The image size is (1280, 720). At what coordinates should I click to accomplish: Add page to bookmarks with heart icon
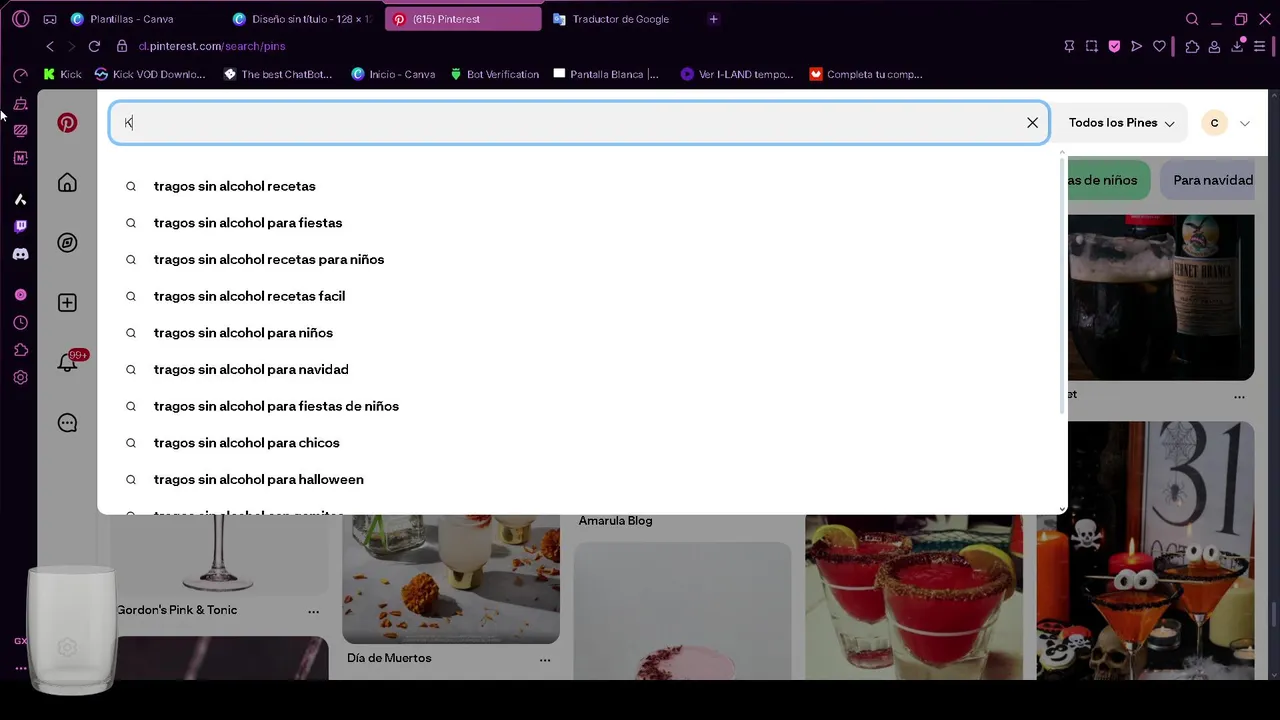pos(1159,46)
